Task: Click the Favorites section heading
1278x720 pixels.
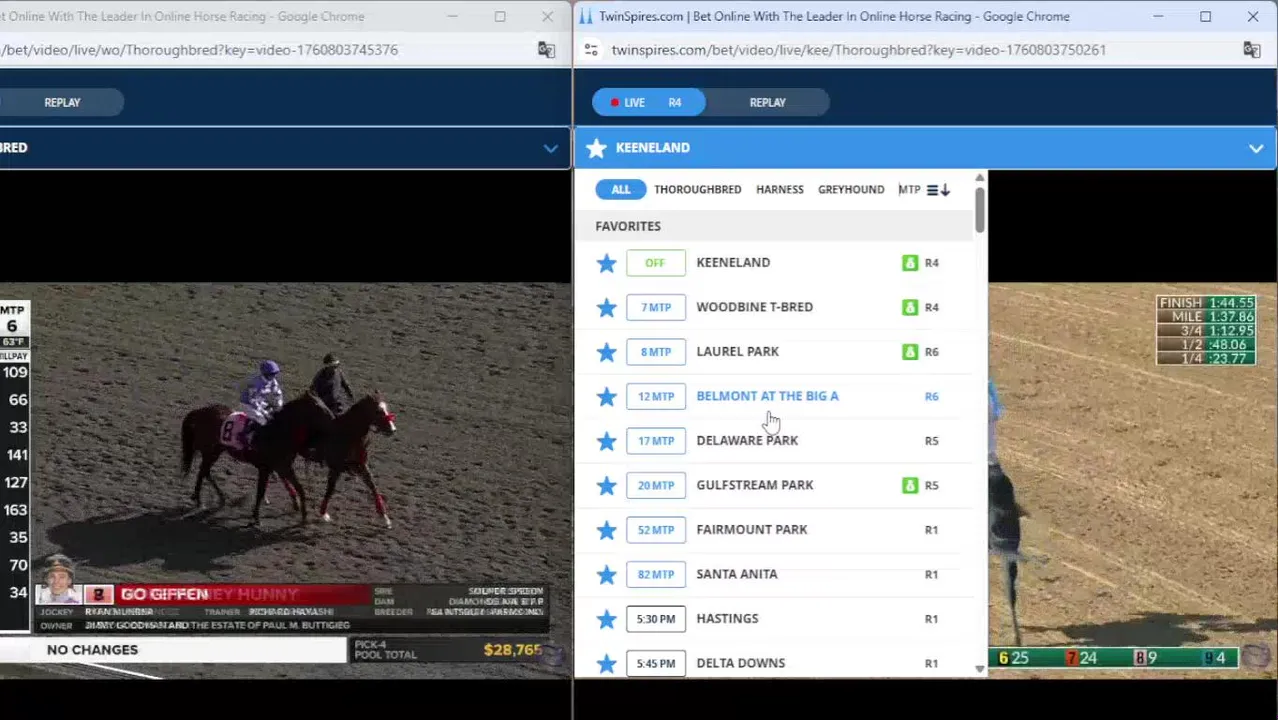Action: pyautogui.click(x=628, y=226)
